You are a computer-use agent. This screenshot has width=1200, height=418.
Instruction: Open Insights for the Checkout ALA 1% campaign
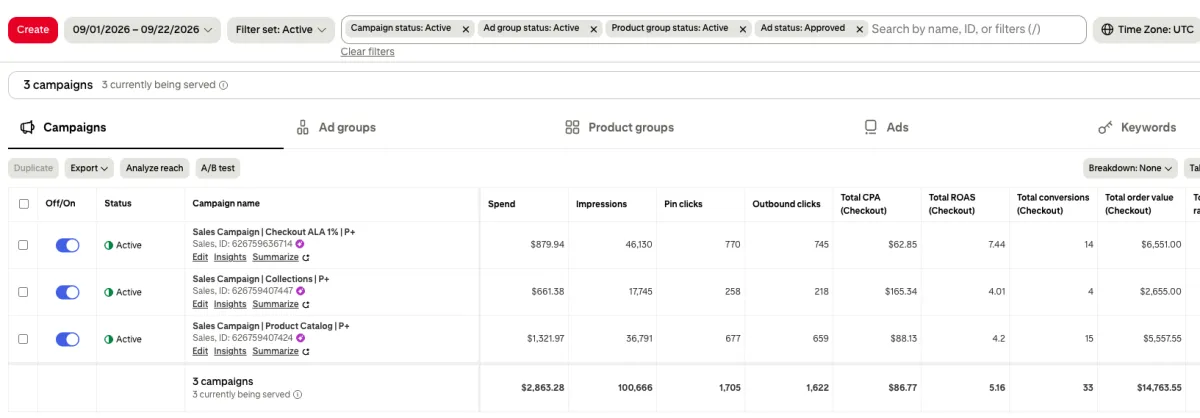pyautogui.click(x=230, y=257)
